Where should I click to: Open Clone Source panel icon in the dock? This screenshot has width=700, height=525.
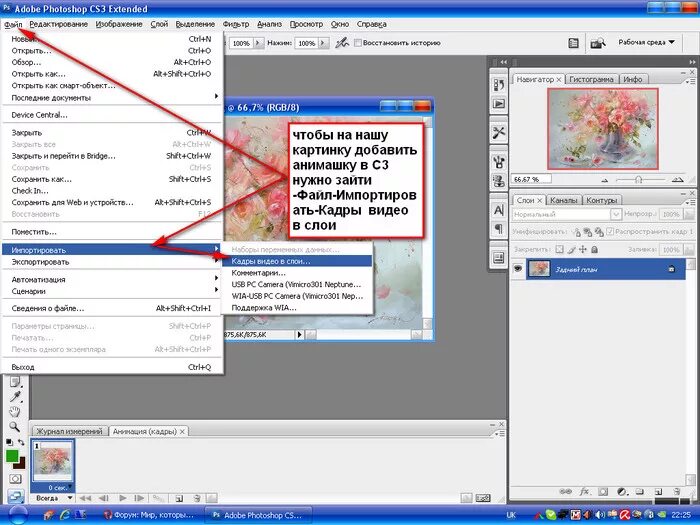(x=499, y=181)
